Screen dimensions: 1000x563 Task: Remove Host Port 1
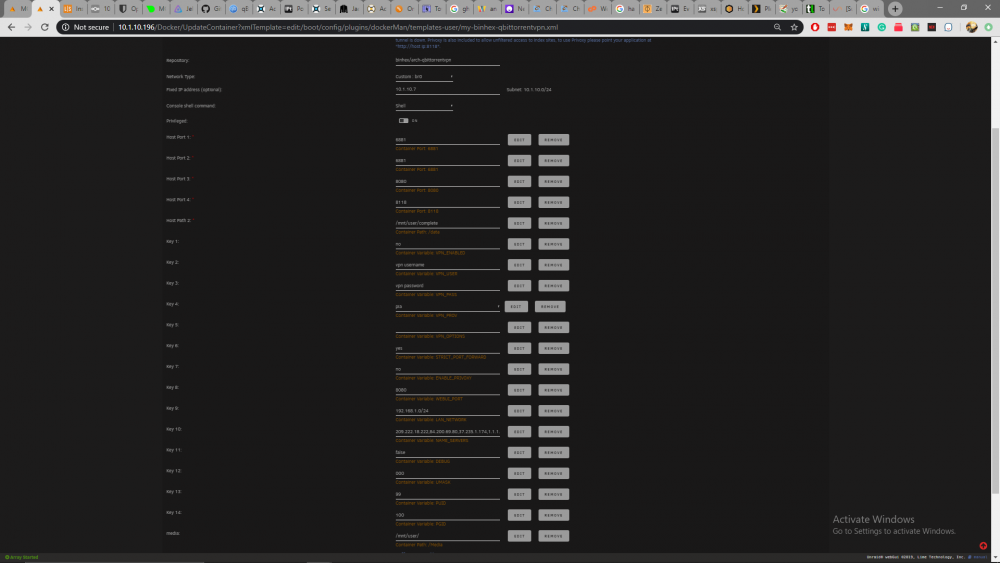click(x=554, y=140)
